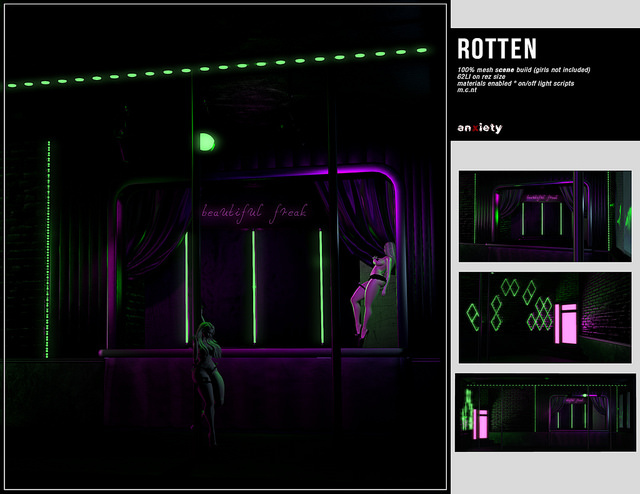Click the 'beautiful freak' neon sign

click(254, 213)
